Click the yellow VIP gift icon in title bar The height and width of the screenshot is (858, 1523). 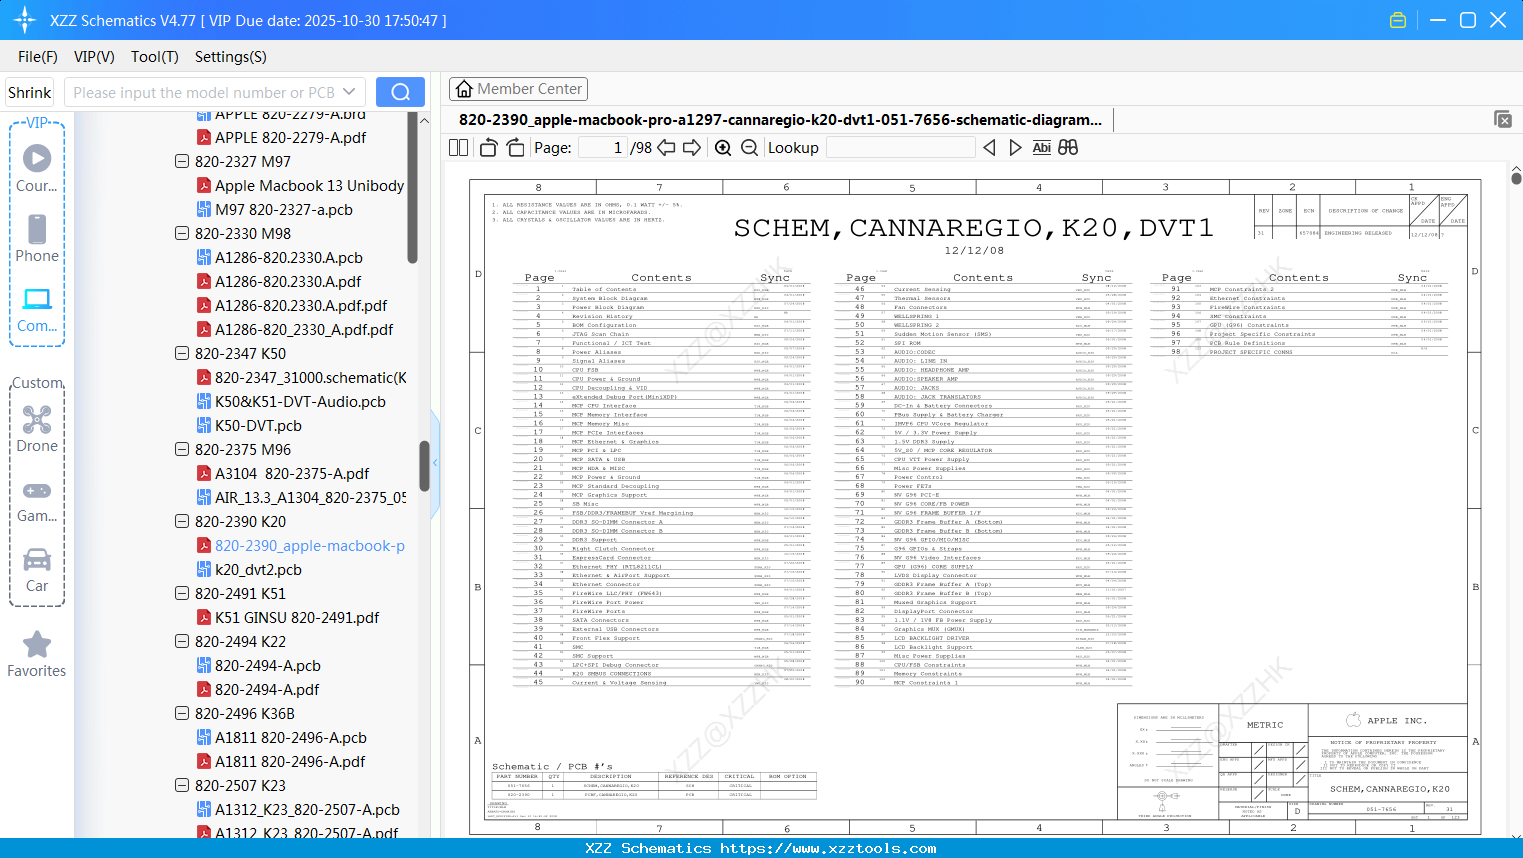[x=1398, y=20]
